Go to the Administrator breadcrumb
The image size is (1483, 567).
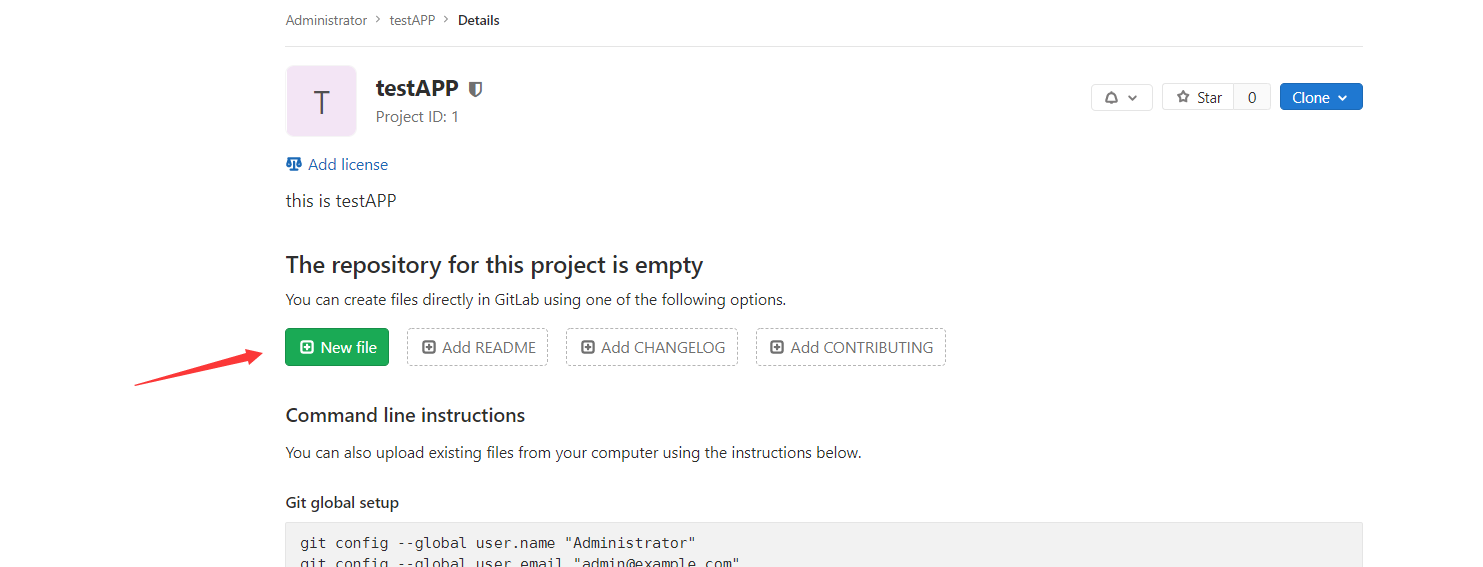click(x=326, y=20)
